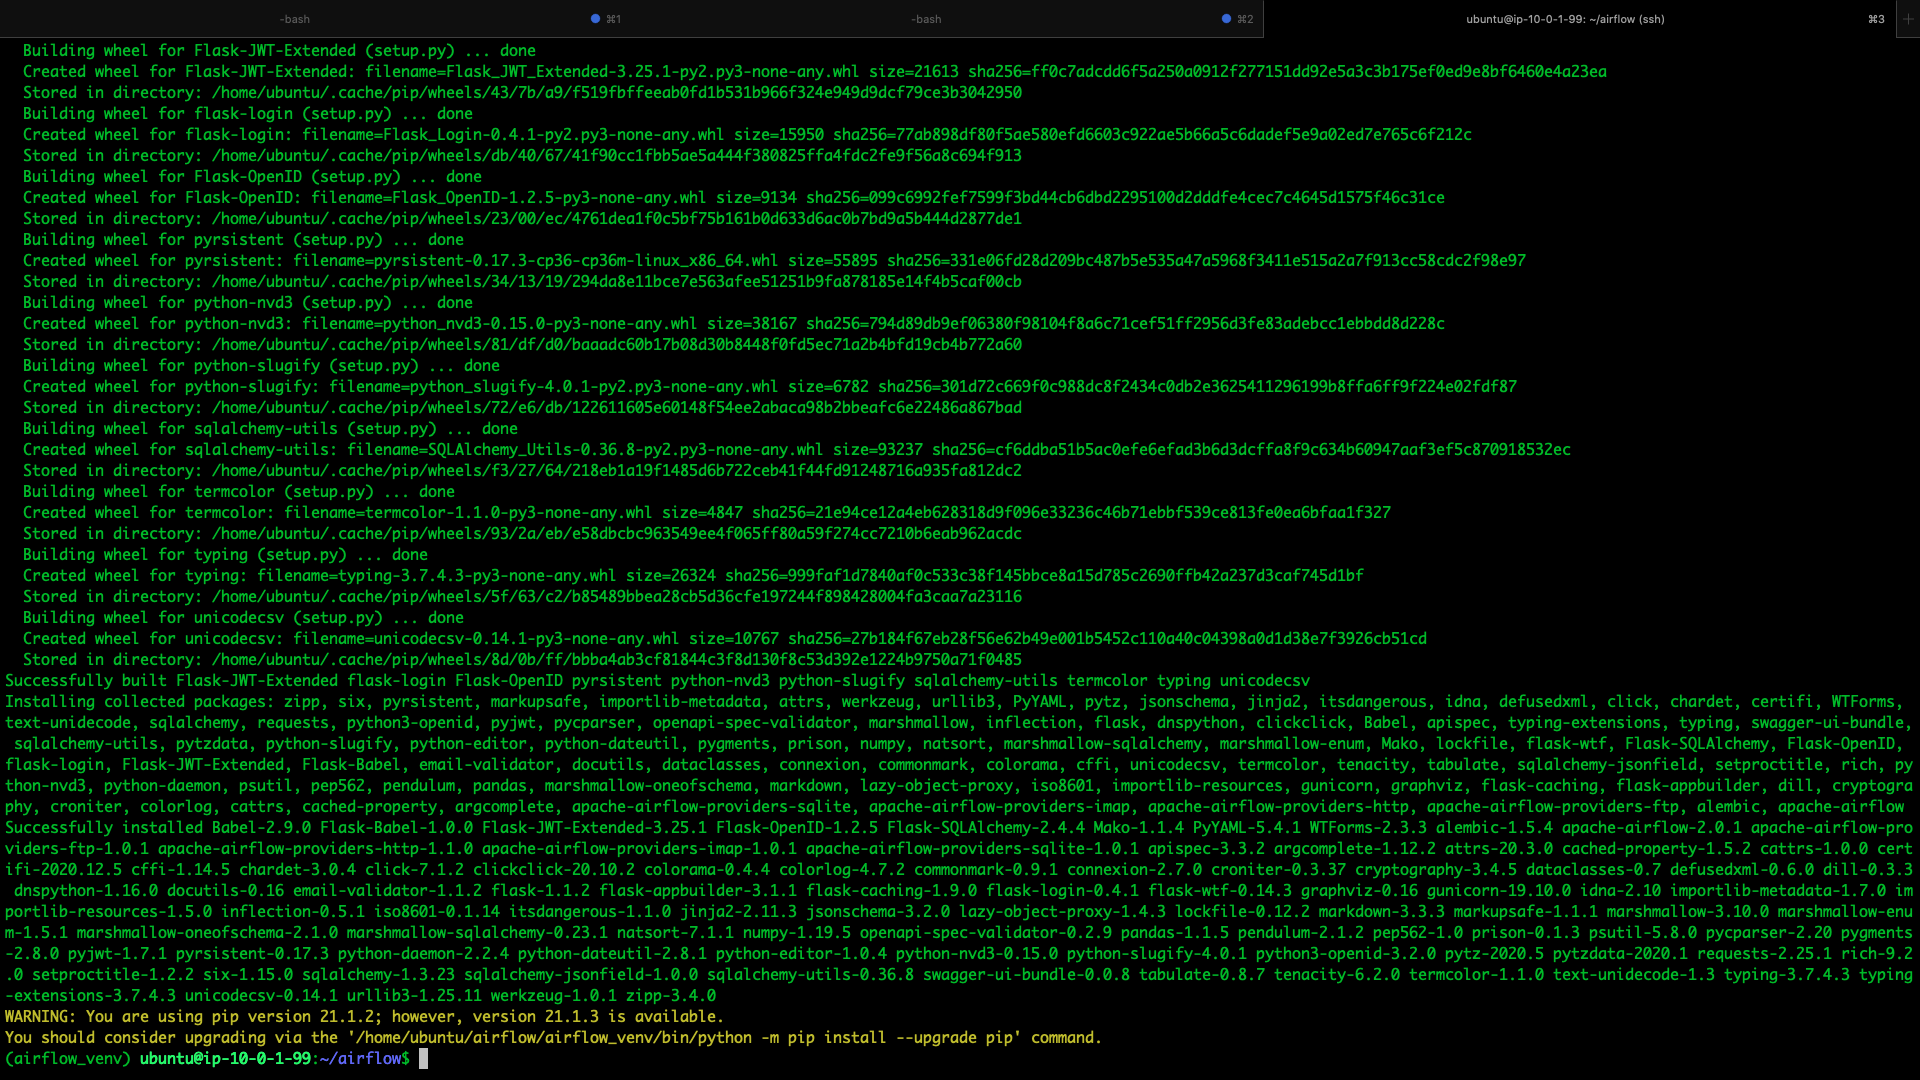Click the 'Successfully built Flask-JWT-Extended' line
This screenshot has width=1920, height=1080.
657,680
